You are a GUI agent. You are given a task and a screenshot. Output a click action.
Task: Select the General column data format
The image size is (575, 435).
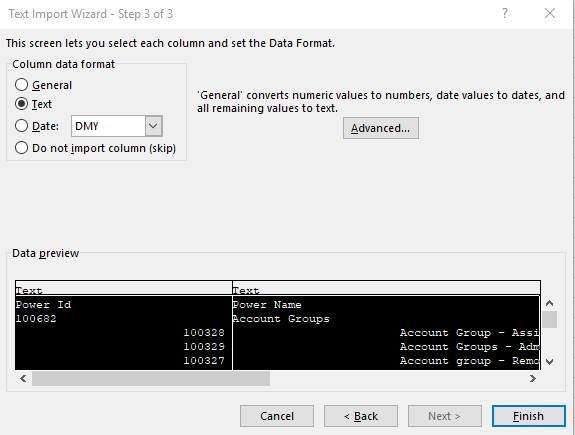click(21, 85)
